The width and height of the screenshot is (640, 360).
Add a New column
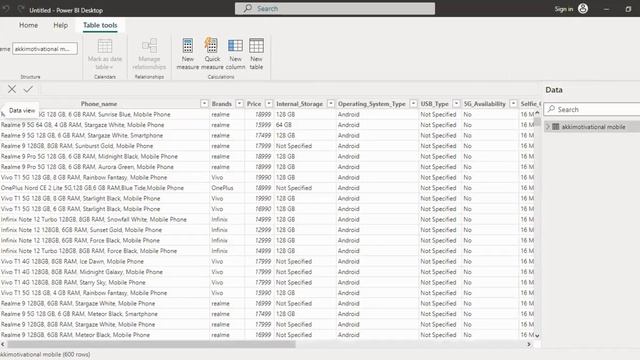pyautogui.click(x=235, y=53)
